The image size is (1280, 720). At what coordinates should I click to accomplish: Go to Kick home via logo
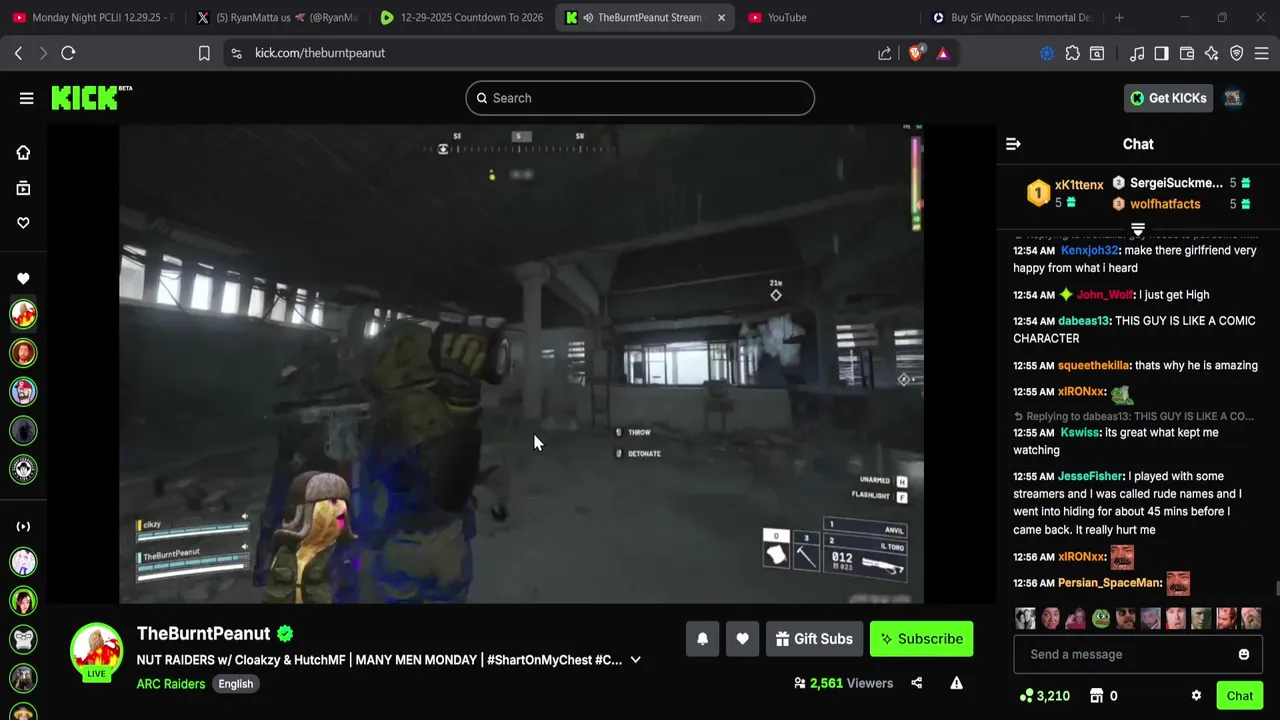click(x=91, y=97)
